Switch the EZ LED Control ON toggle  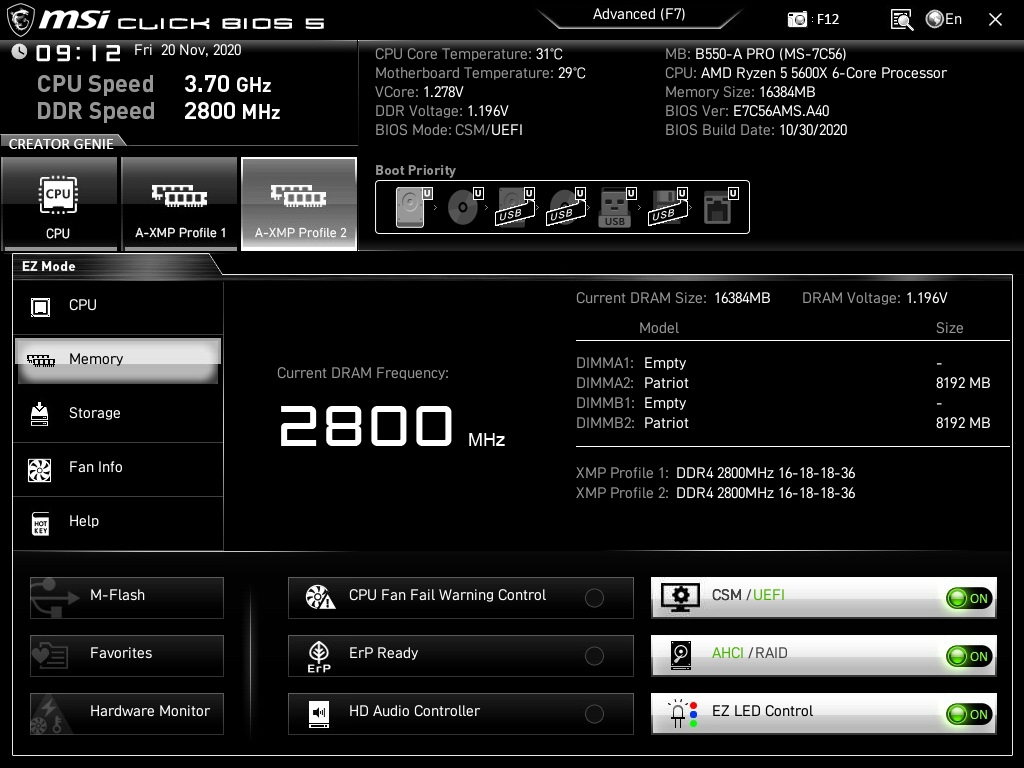[x=970, y=714]
